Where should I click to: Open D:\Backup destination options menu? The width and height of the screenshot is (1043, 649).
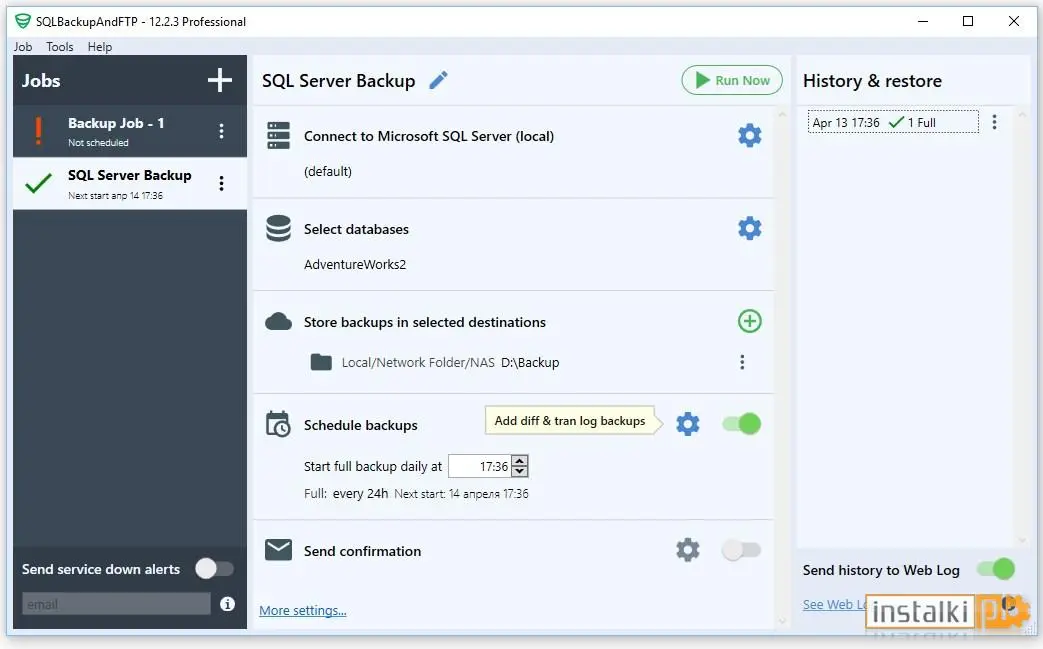(742, 362)
